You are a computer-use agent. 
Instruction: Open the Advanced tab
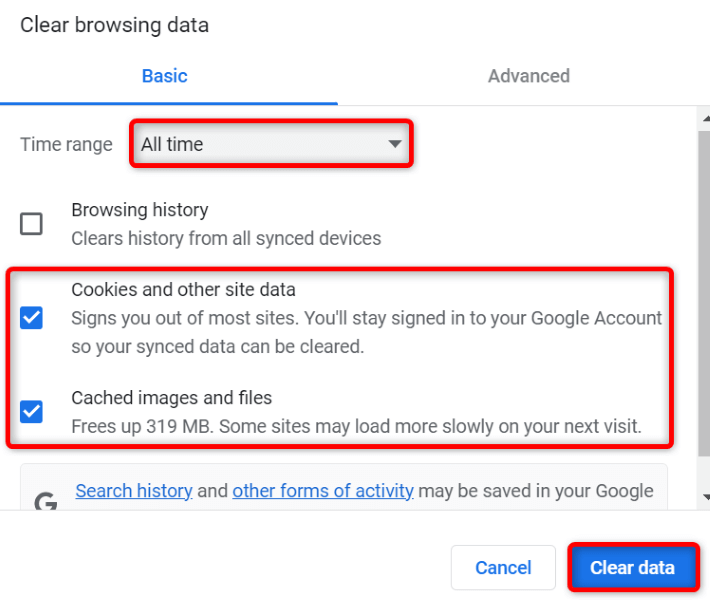pos(528,76)
